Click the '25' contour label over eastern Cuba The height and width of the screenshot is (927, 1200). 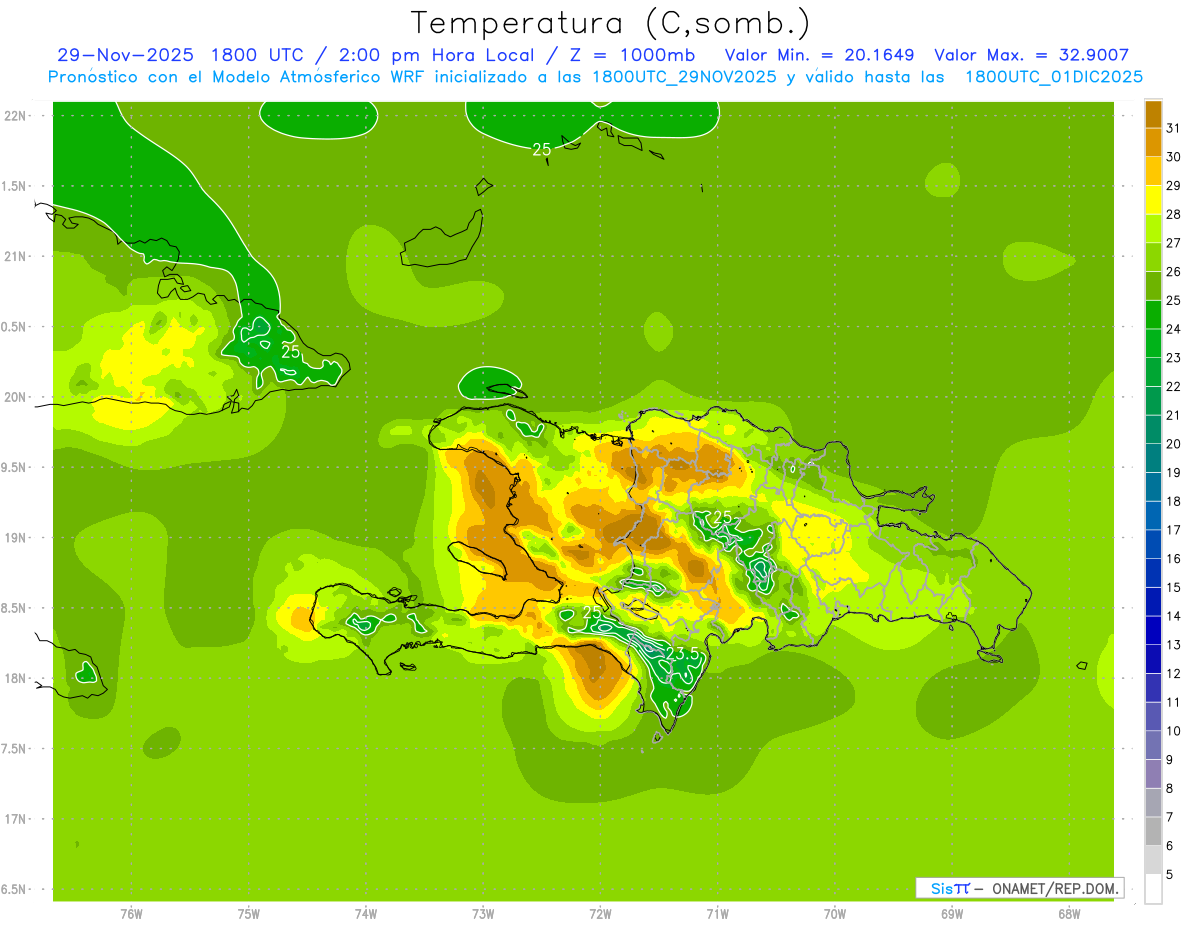tap(291, 352)
